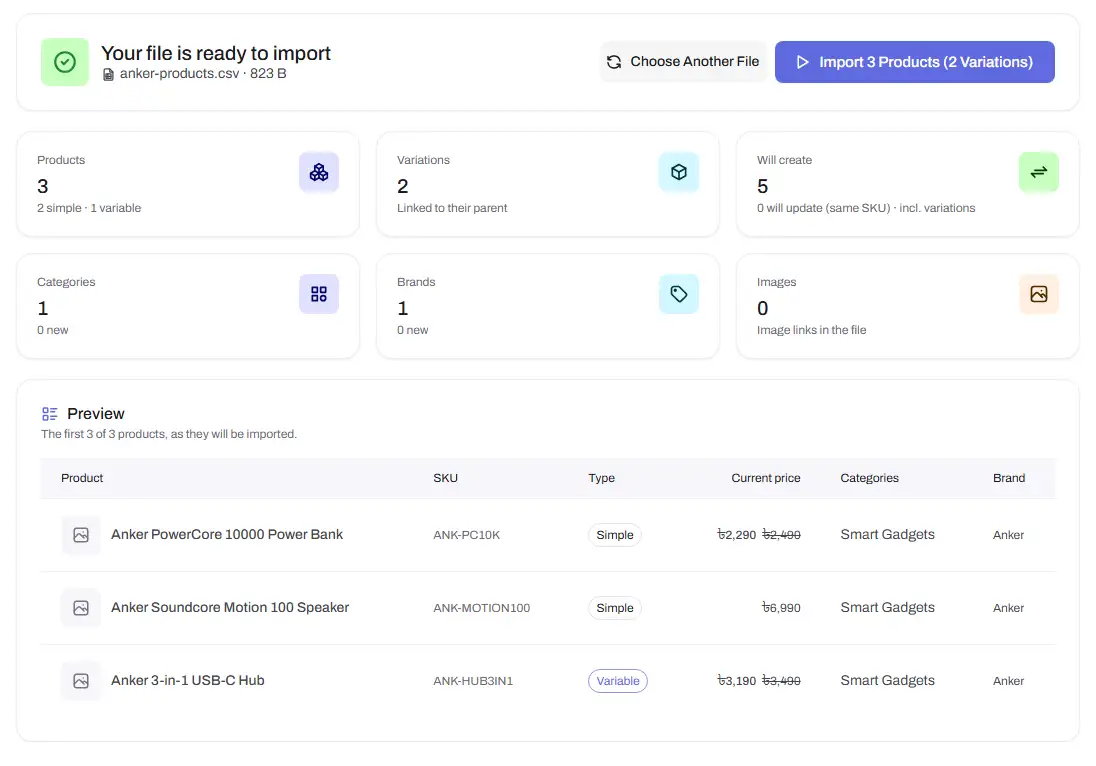Click the Brands card tag icon
The width and height of the screenshot is (1096, 766).
tap(679, 294)
